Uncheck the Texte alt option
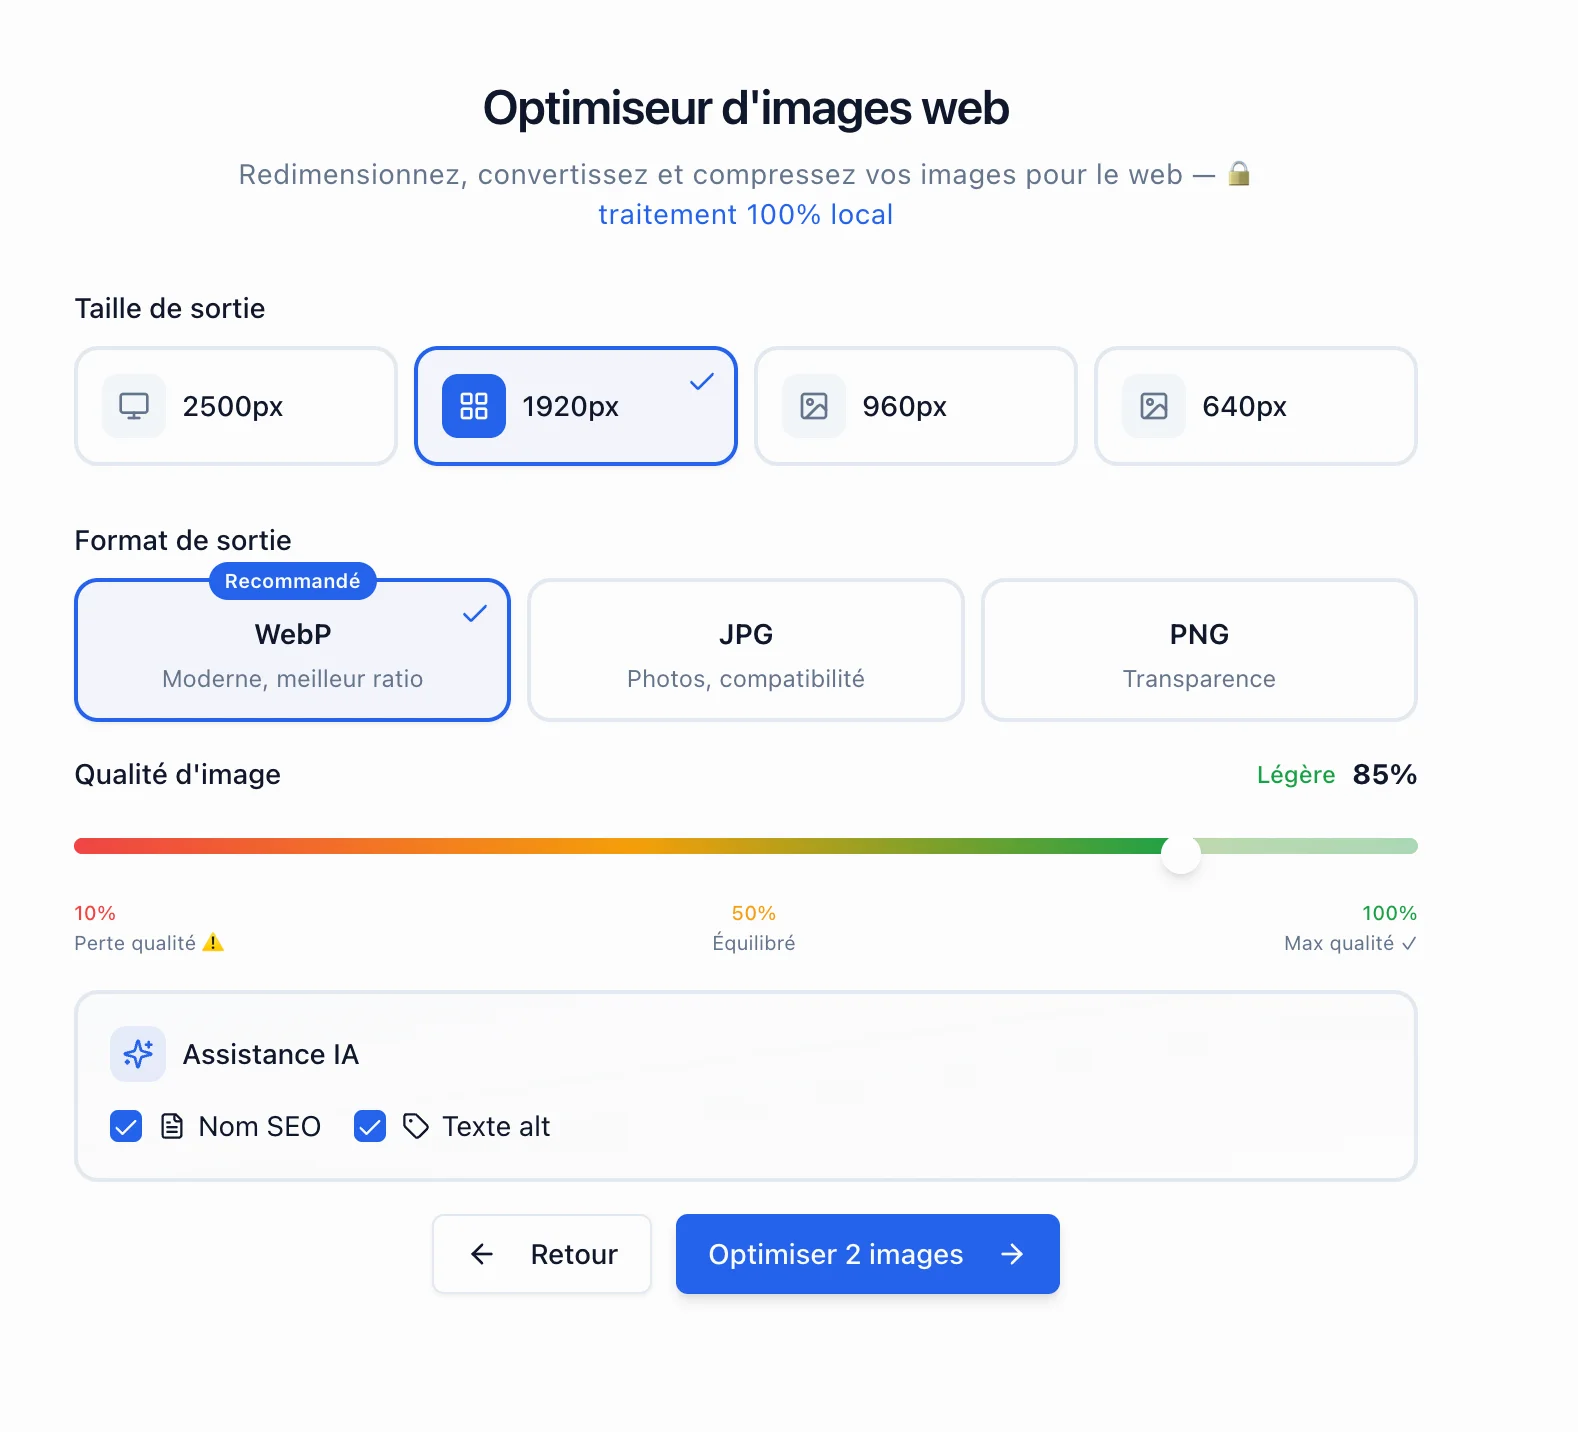The width and height of the screenshot is (1578, 1432). pyautogui.click(x=369, y=1126)
